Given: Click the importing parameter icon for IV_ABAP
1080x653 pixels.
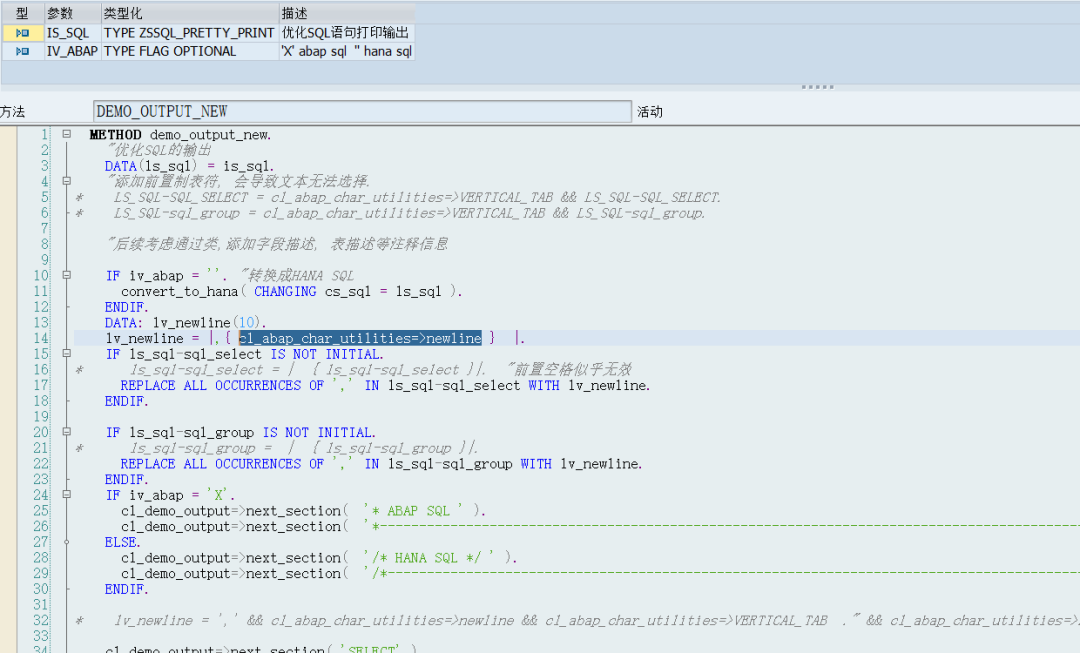Looking at the screenshot, I should [22, 51].
